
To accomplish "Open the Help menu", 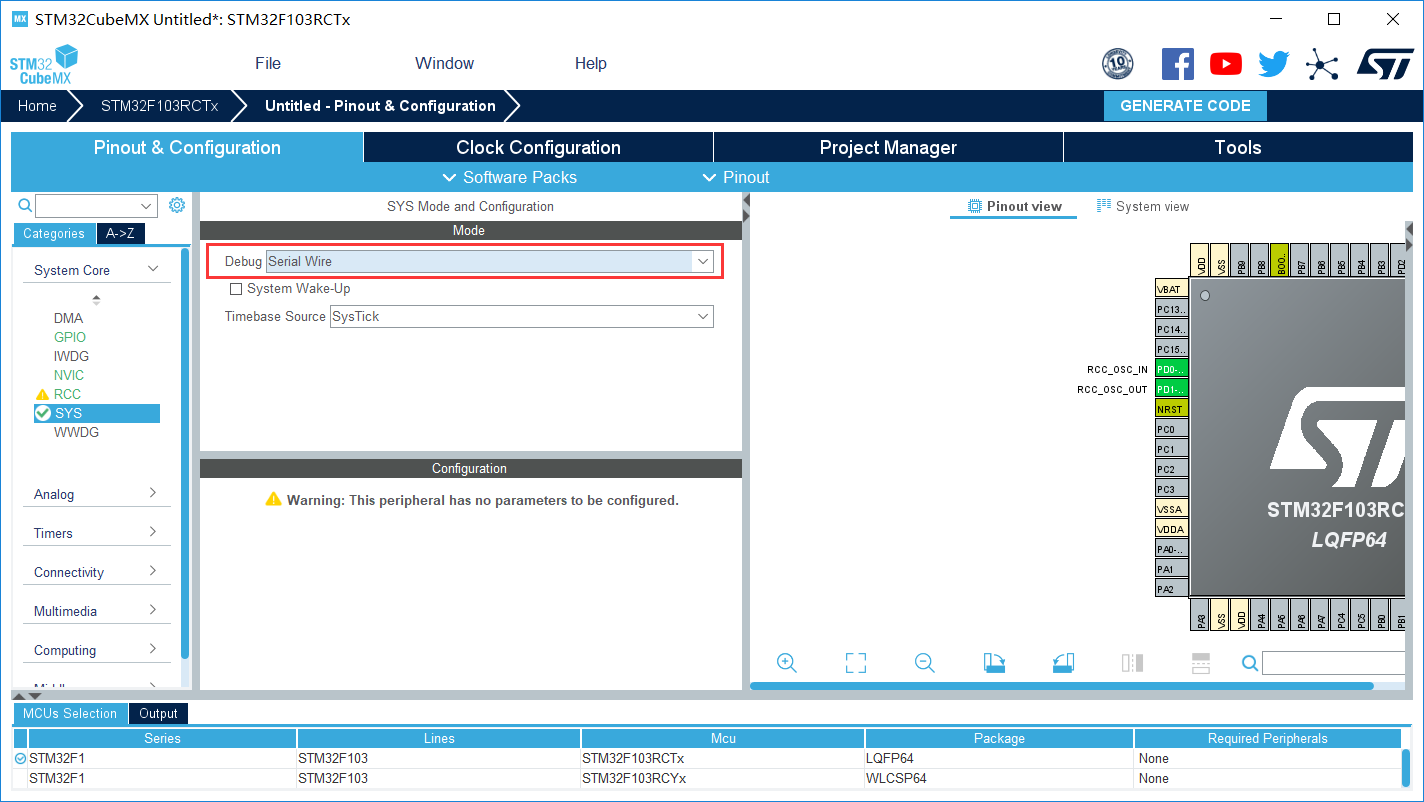I will pyautogui.click(x=591, y=63).
